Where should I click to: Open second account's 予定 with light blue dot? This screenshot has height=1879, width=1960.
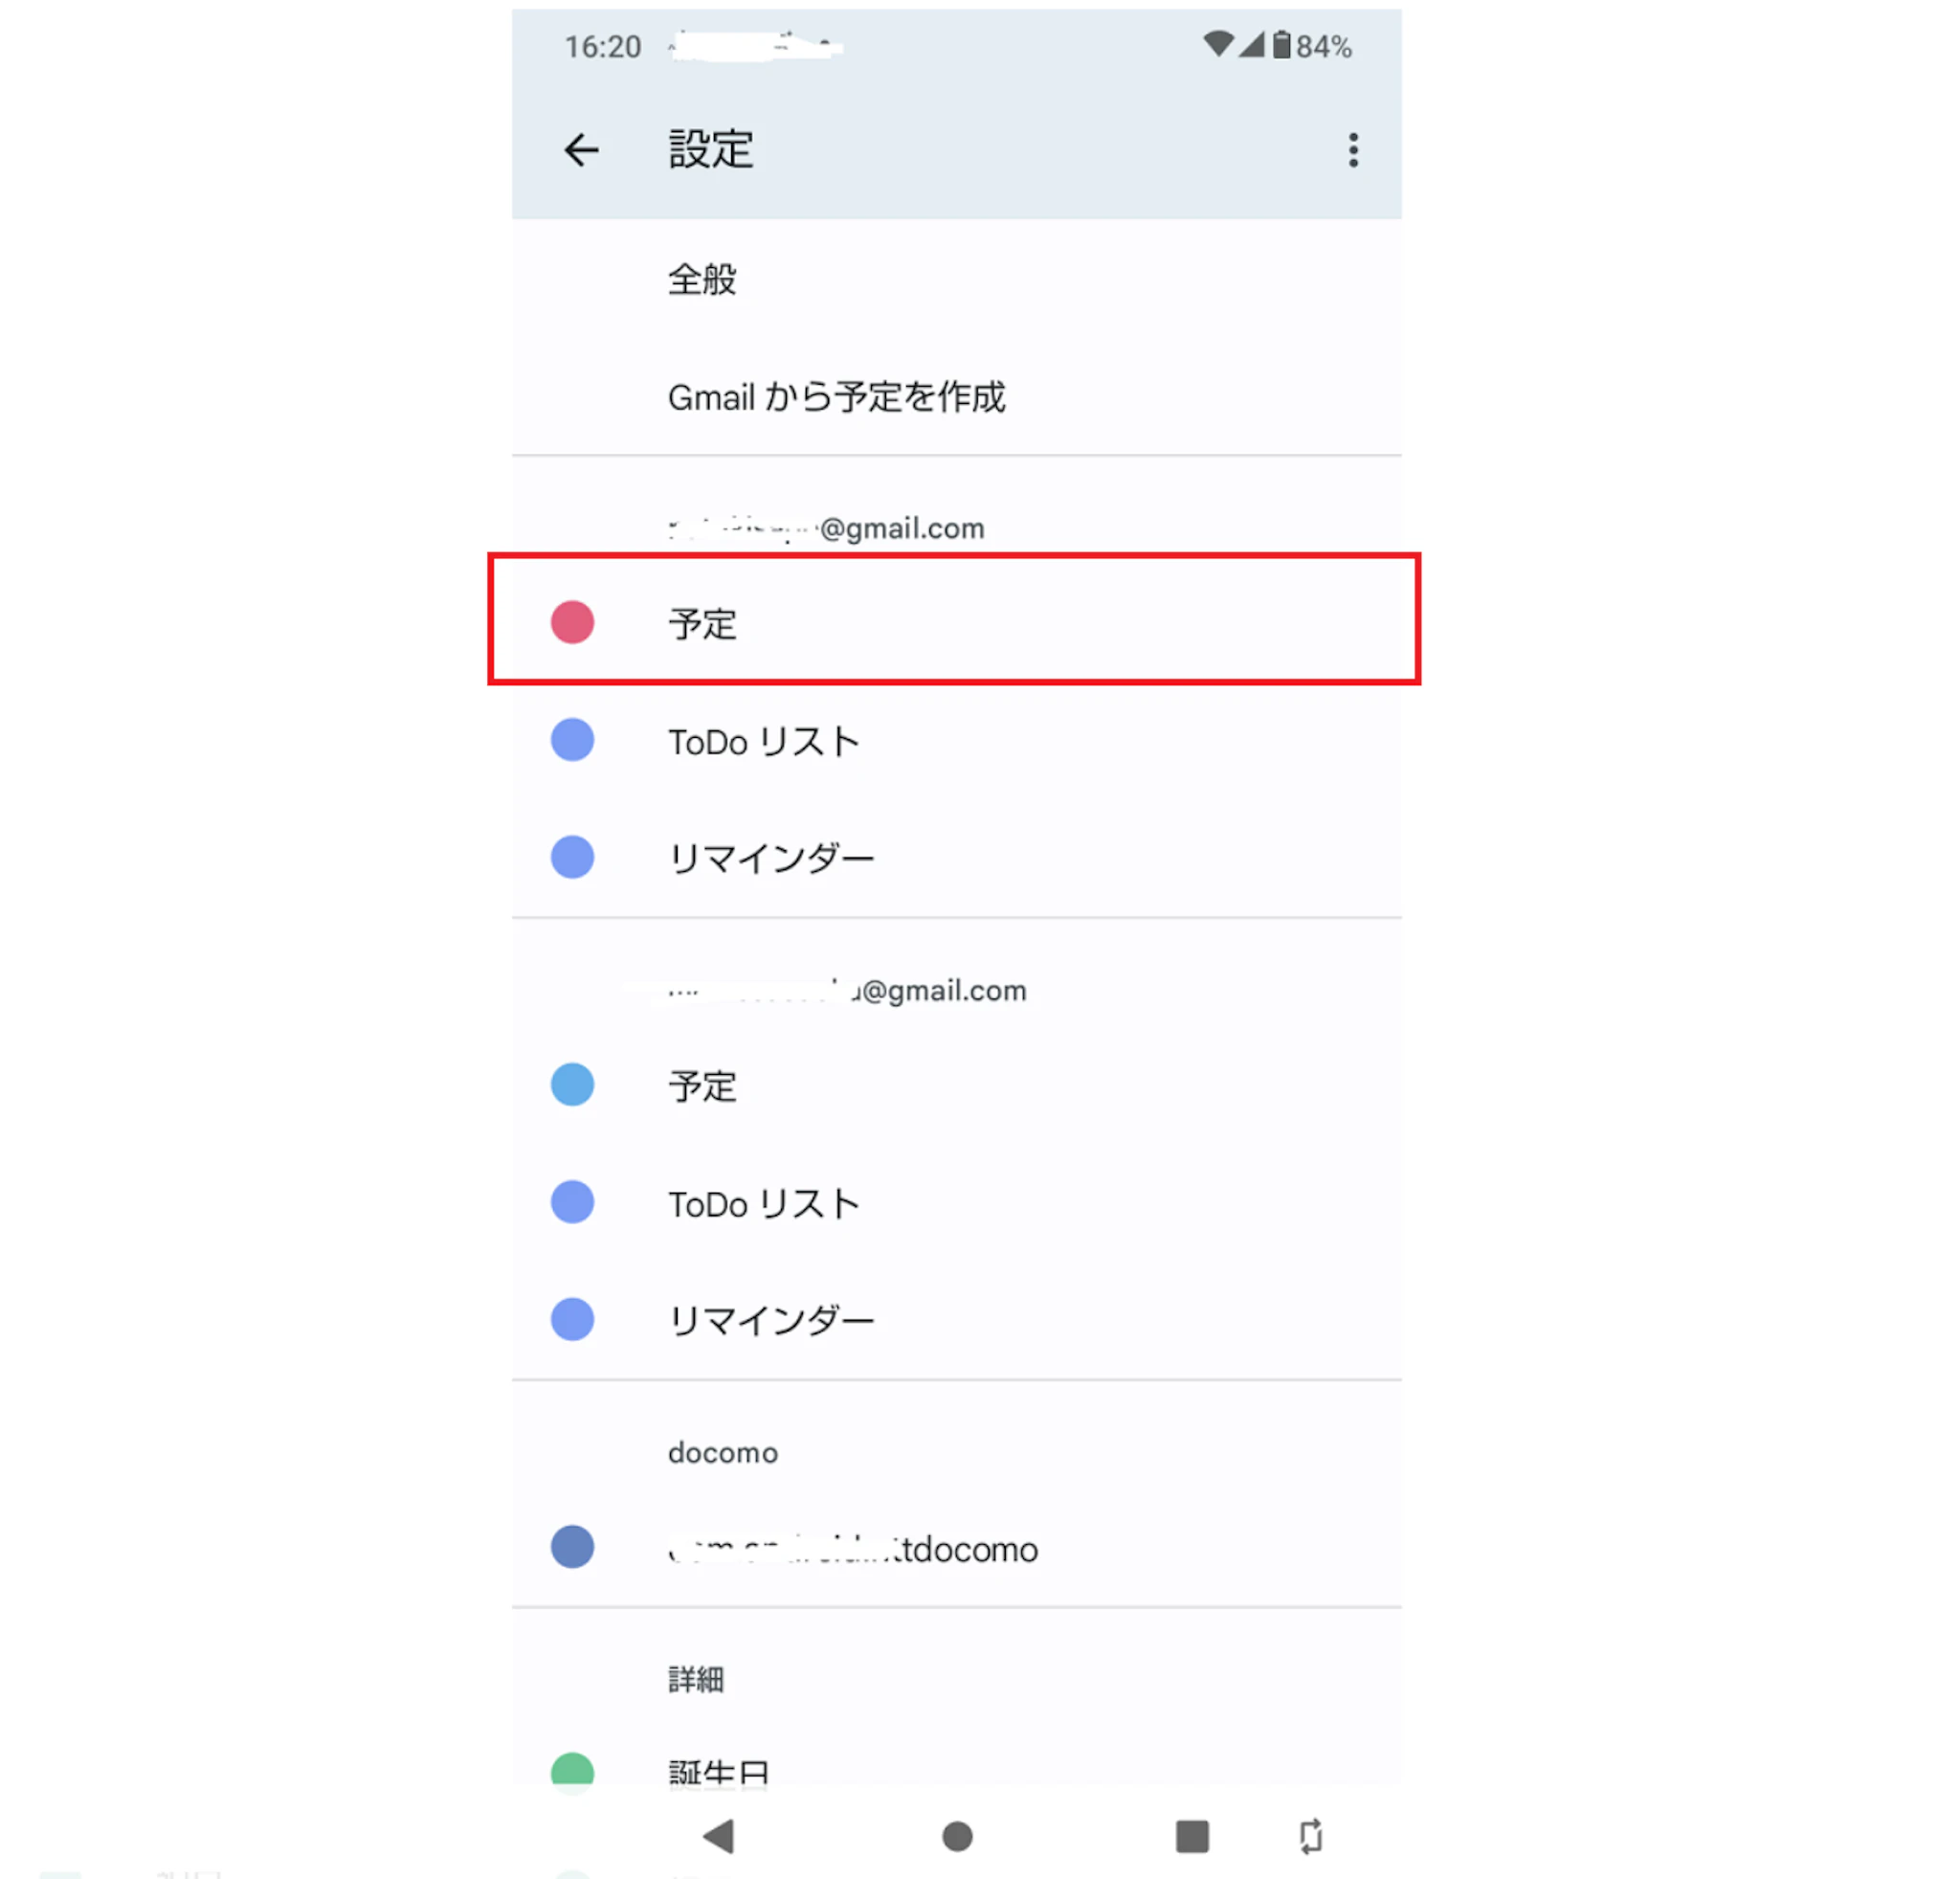coord(956,1085)
